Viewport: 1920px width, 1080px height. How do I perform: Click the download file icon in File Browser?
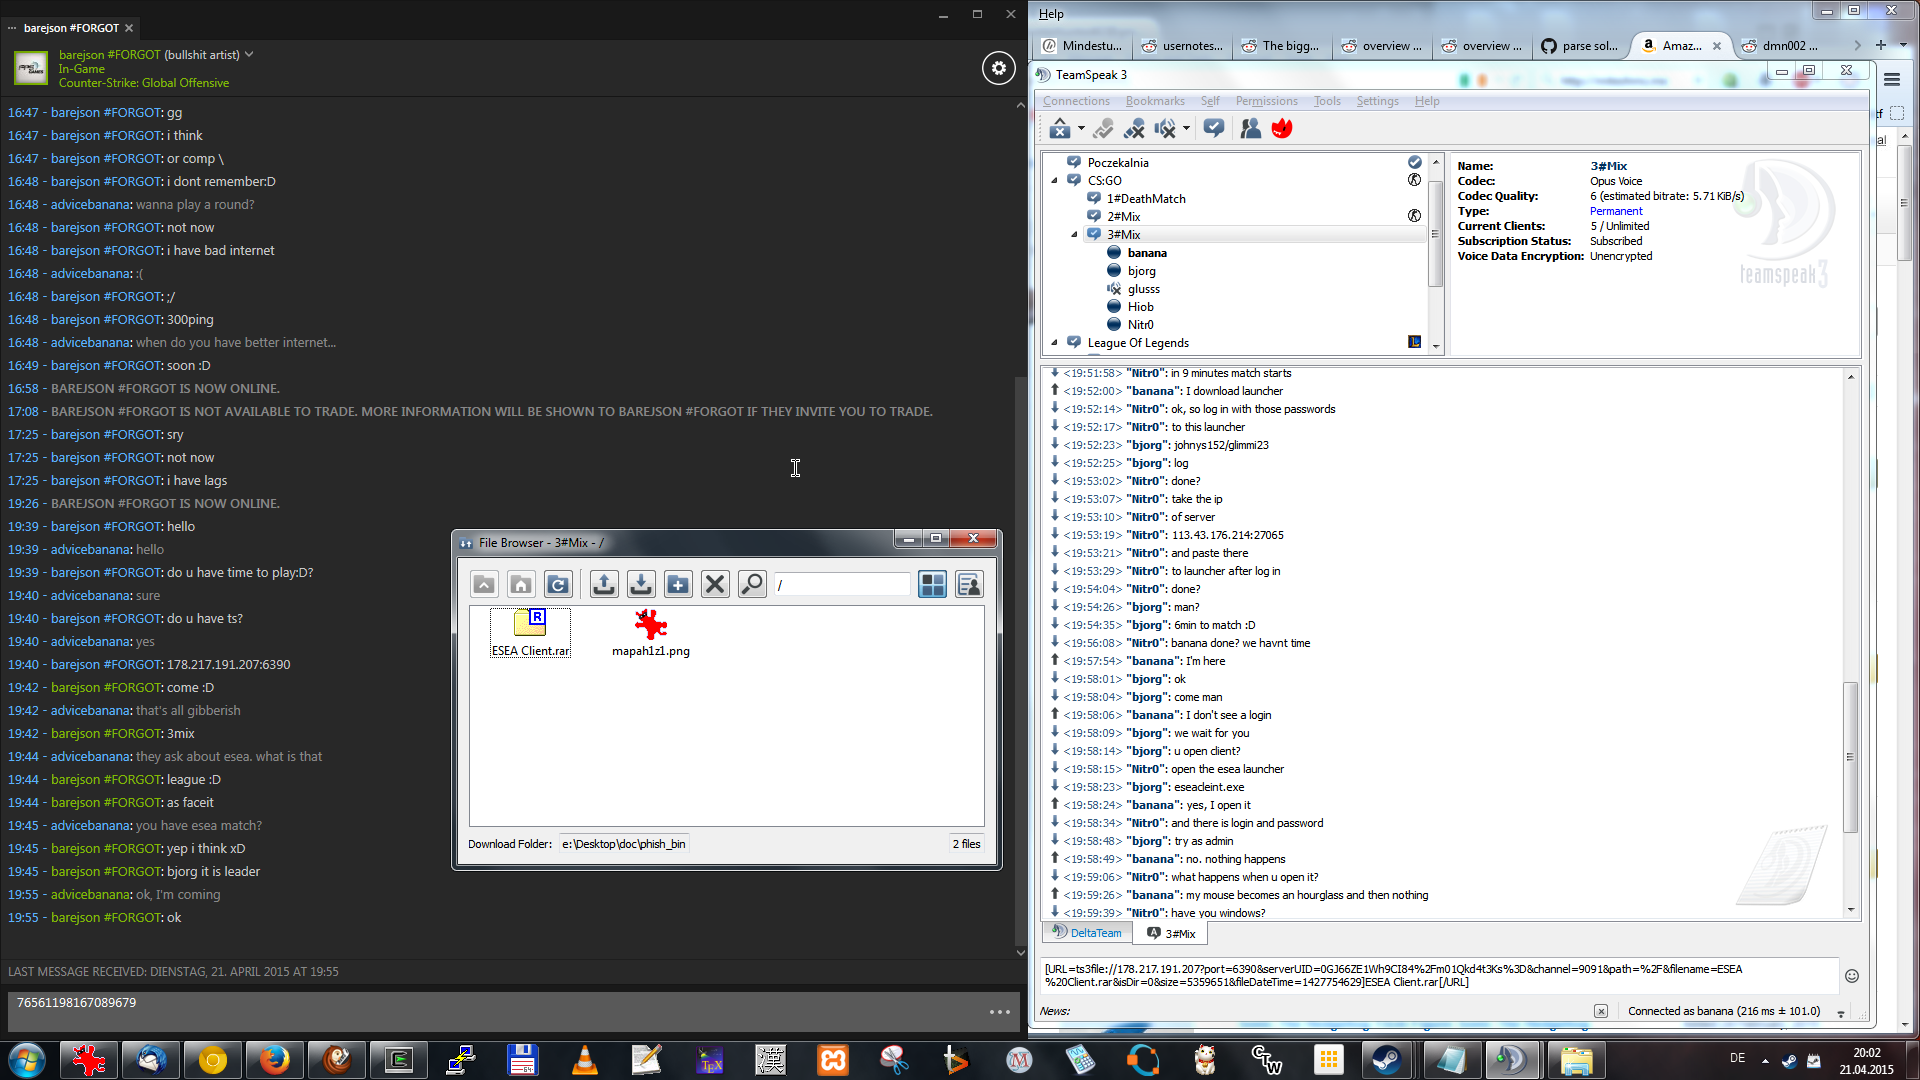(x=641, y=584)
